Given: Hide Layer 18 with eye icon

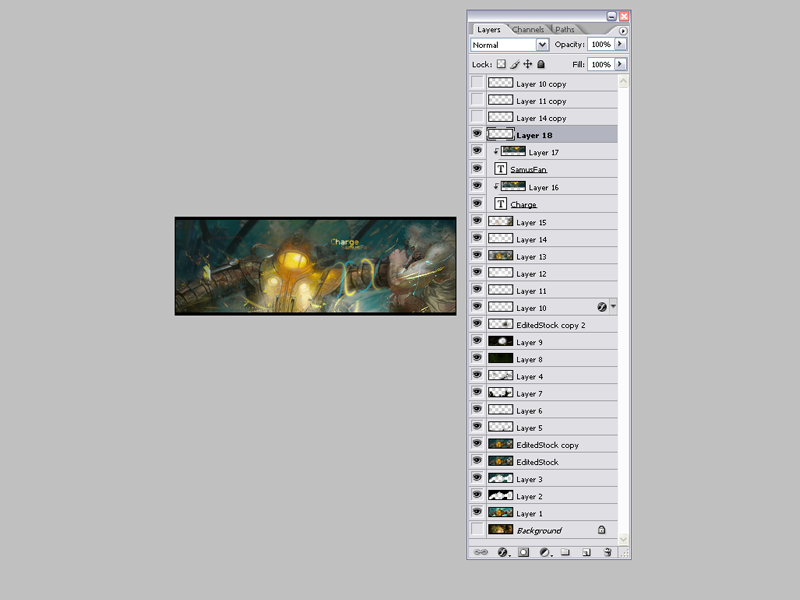Looking at the screenshot, I should click(x=477, y=134).
